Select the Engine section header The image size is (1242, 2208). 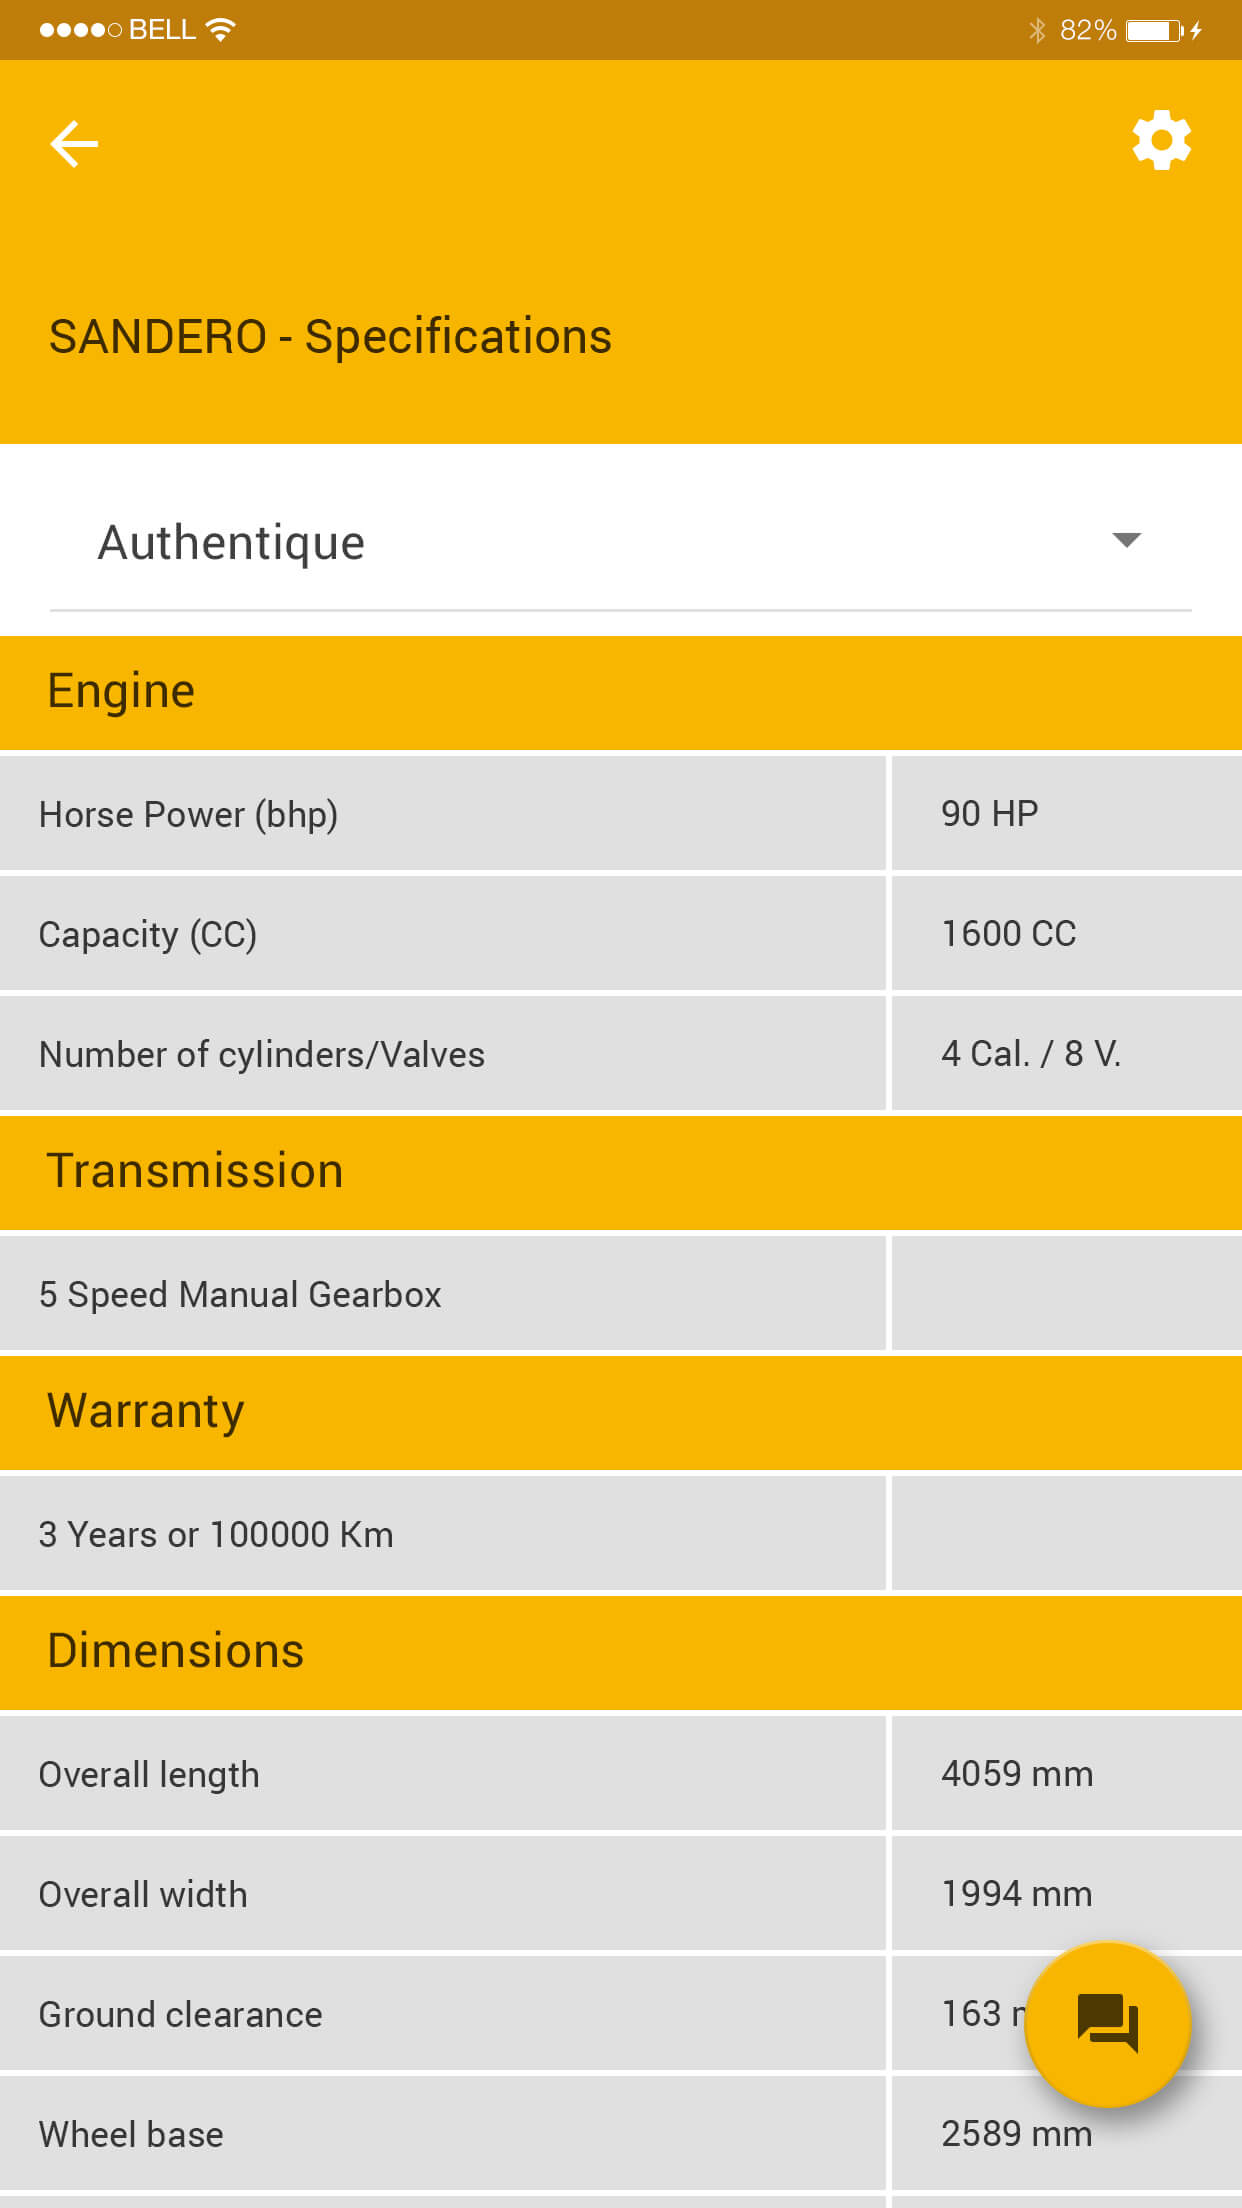click(621, 692)
